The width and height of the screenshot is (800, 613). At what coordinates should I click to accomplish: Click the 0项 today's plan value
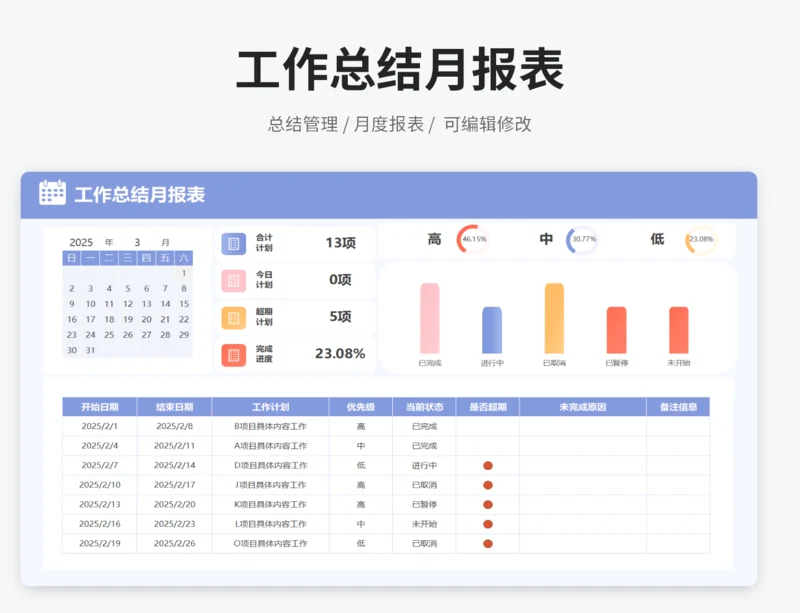340,280
